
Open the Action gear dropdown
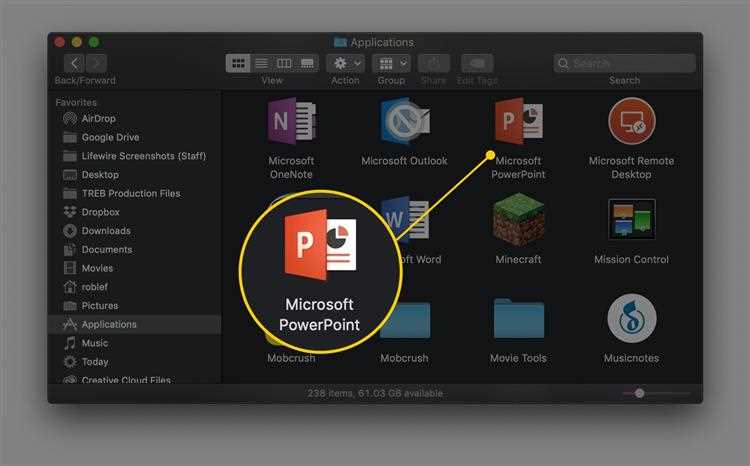tap(345, 63)
